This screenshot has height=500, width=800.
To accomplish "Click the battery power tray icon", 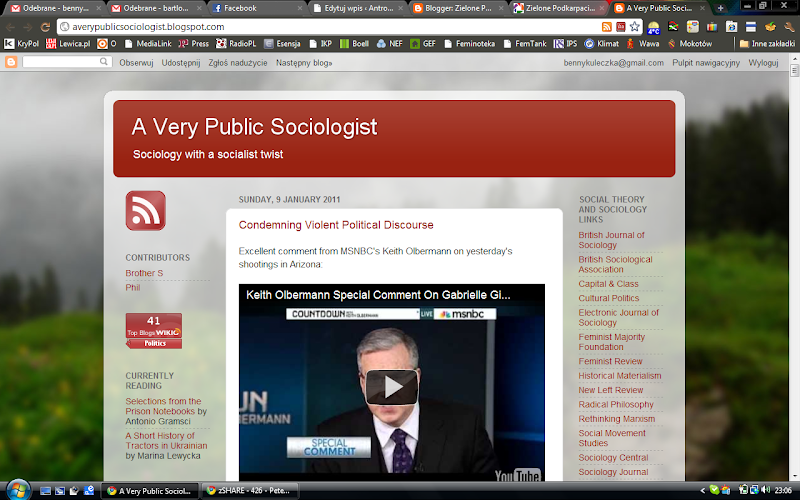I will [x=743, y=490].
